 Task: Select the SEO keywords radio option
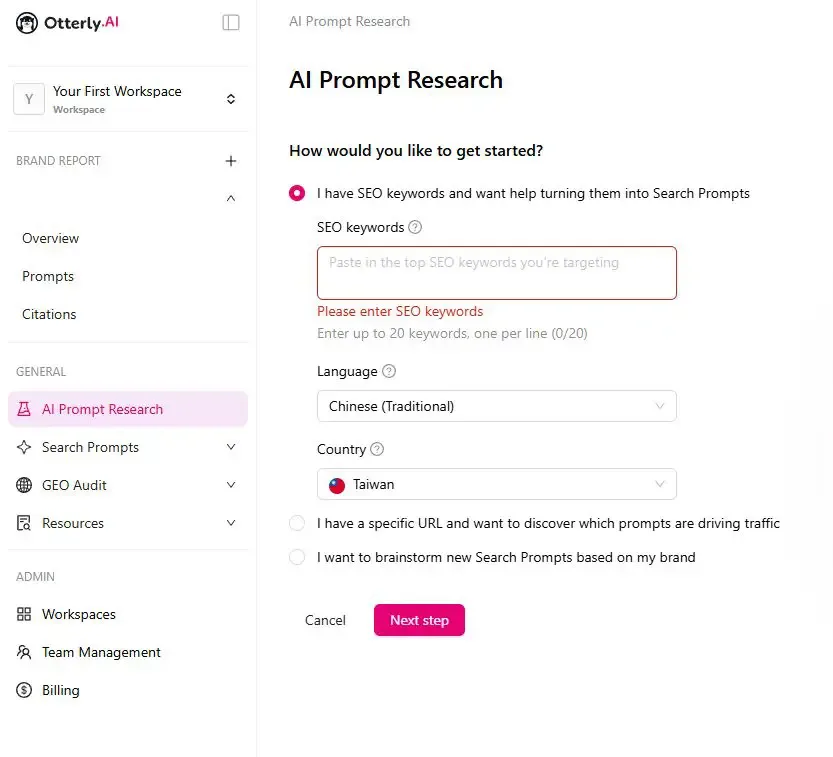click(297, 193)
